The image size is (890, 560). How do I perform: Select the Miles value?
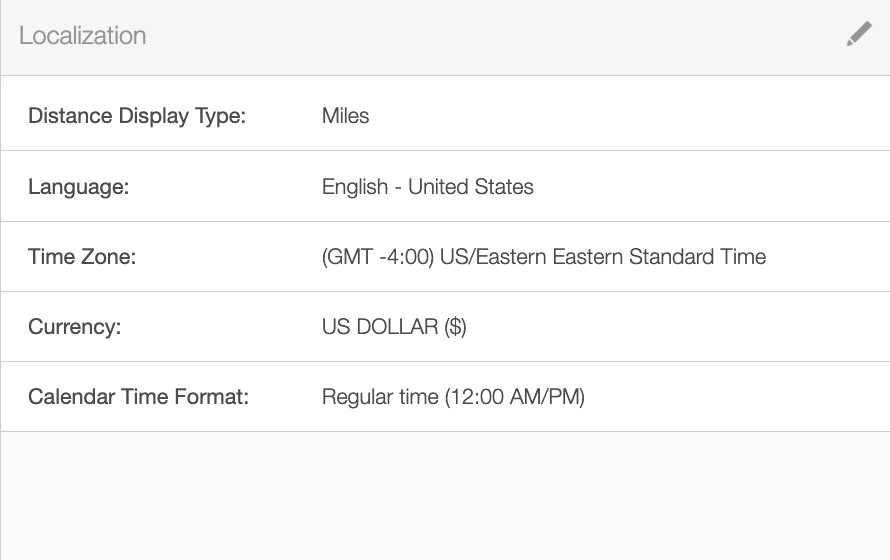click(345, 116)
